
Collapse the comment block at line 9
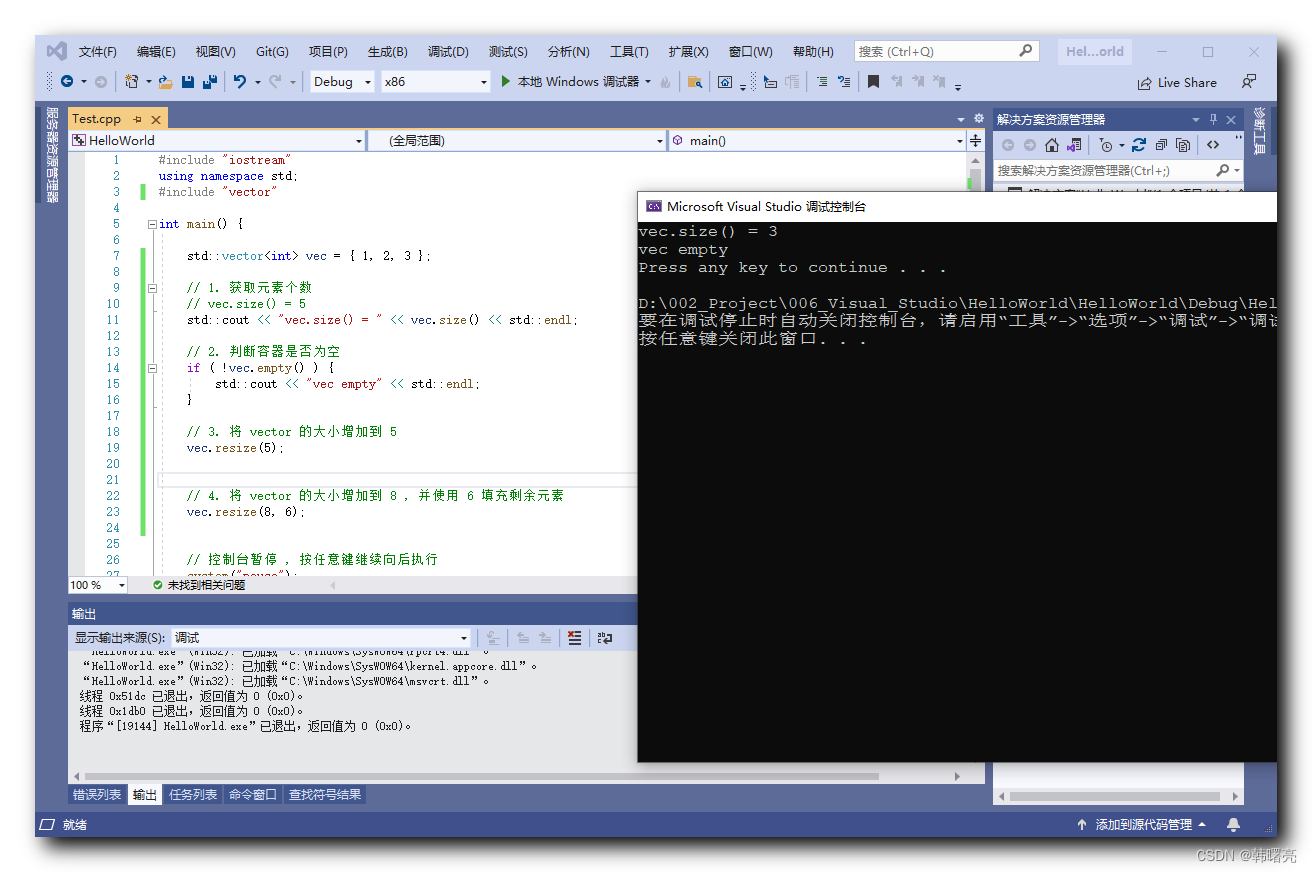152,288
